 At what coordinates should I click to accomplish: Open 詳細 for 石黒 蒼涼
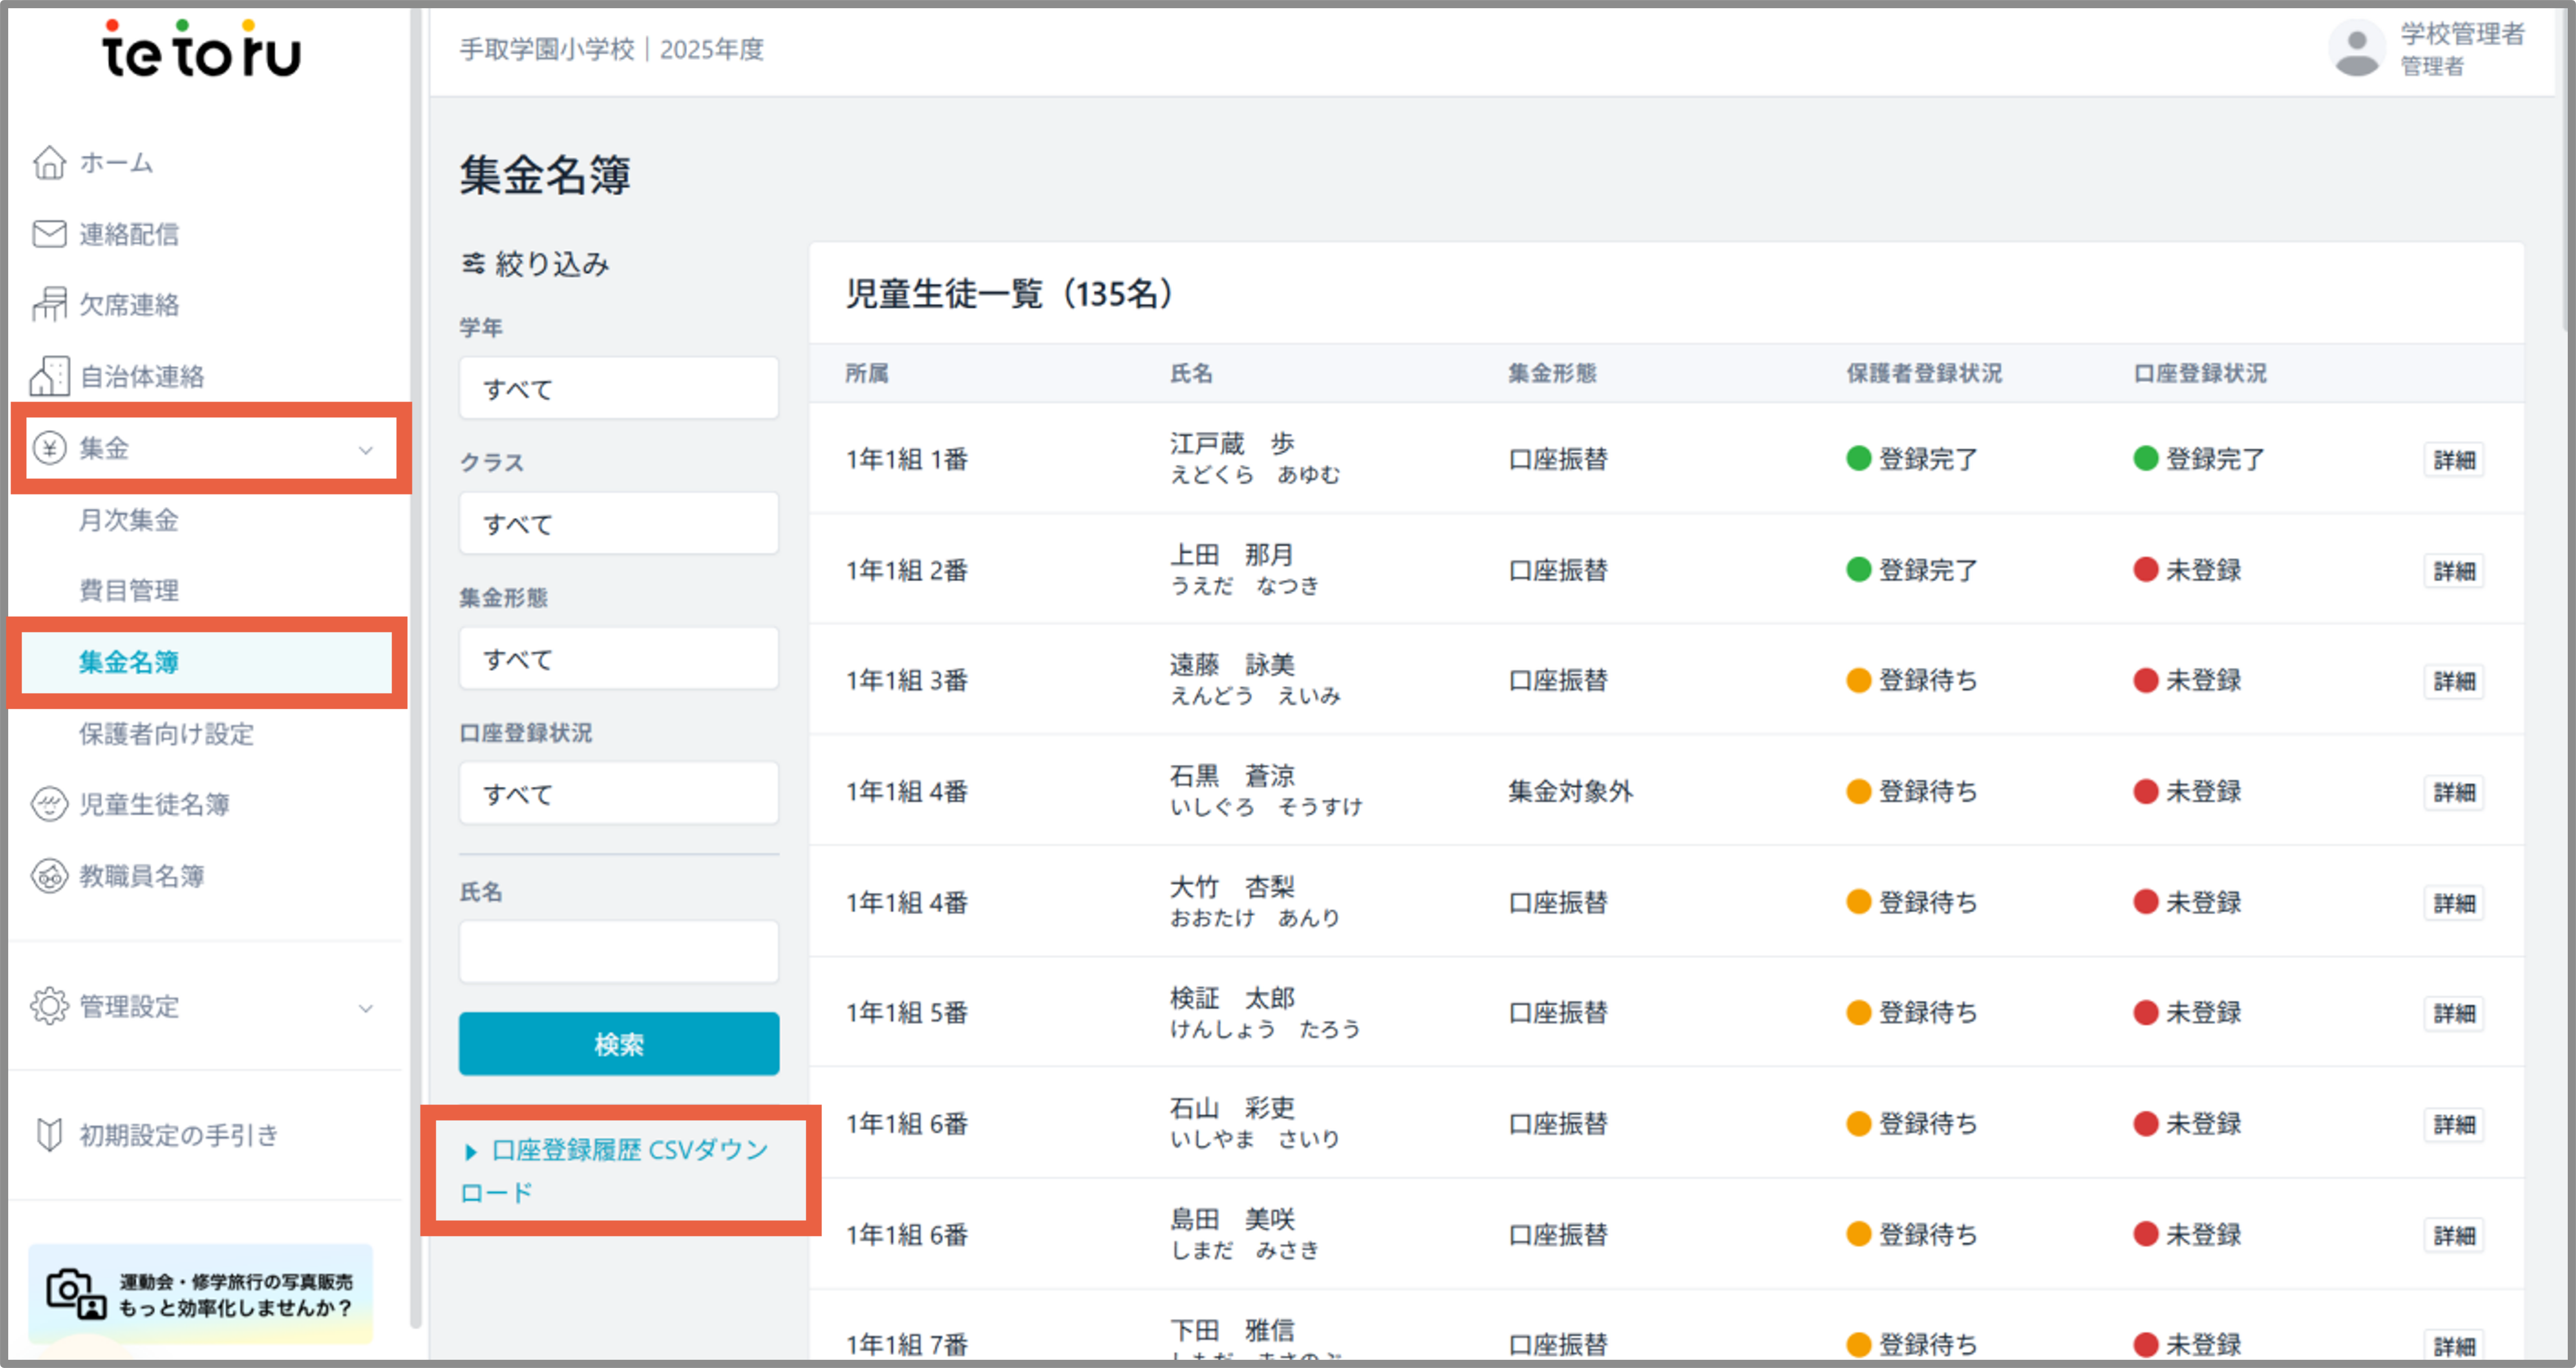click(2454, 792)
